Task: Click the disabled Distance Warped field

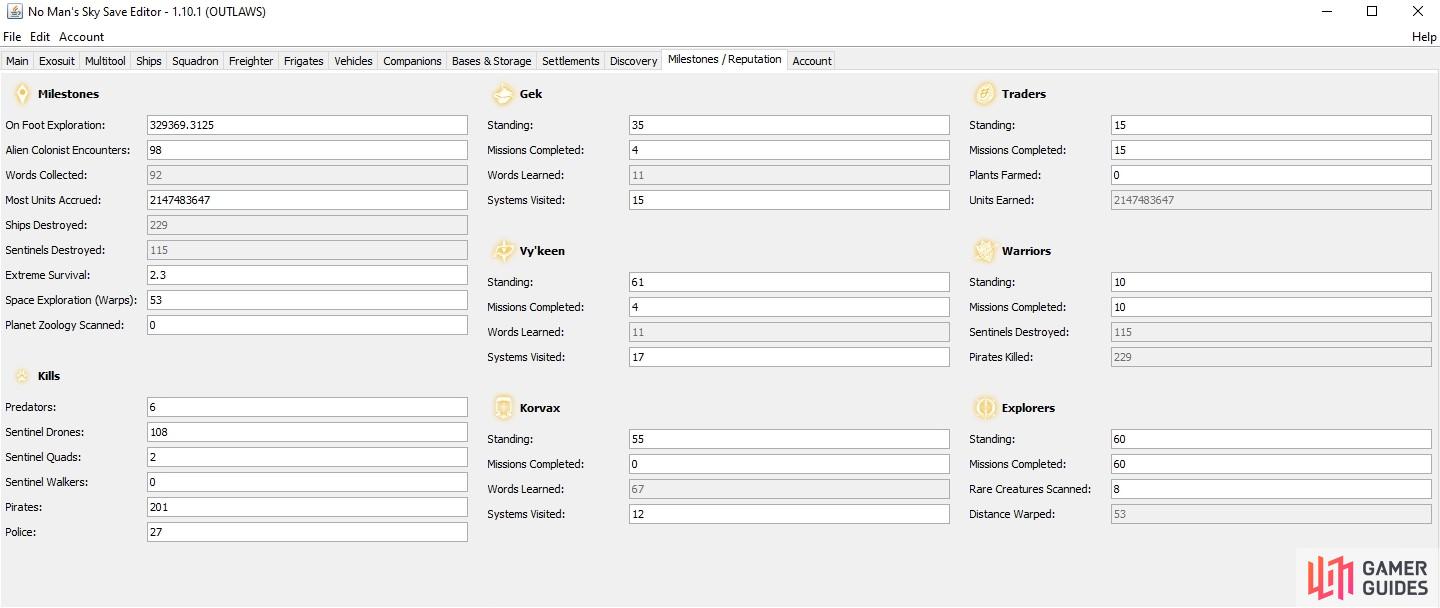Action: click(1271, 514)
